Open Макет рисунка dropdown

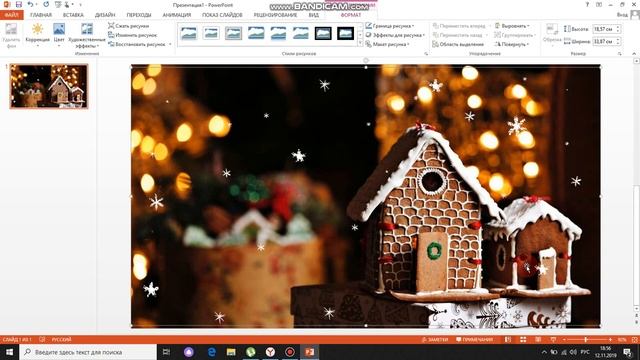[x=387, y=44]
